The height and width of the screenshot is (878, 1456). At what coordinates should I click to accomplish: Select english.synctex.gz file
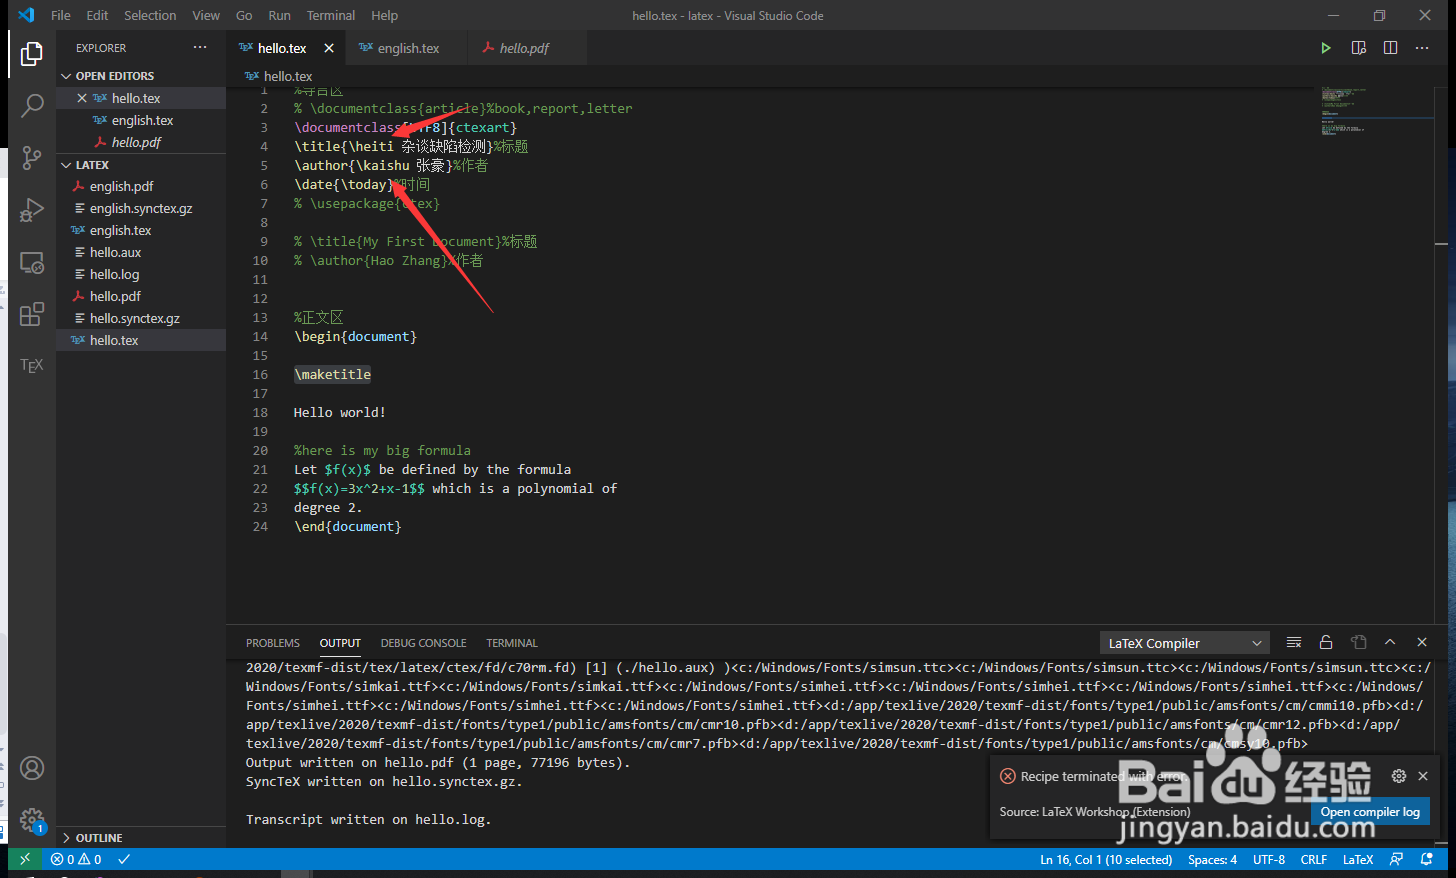click(x=141, y=208)
